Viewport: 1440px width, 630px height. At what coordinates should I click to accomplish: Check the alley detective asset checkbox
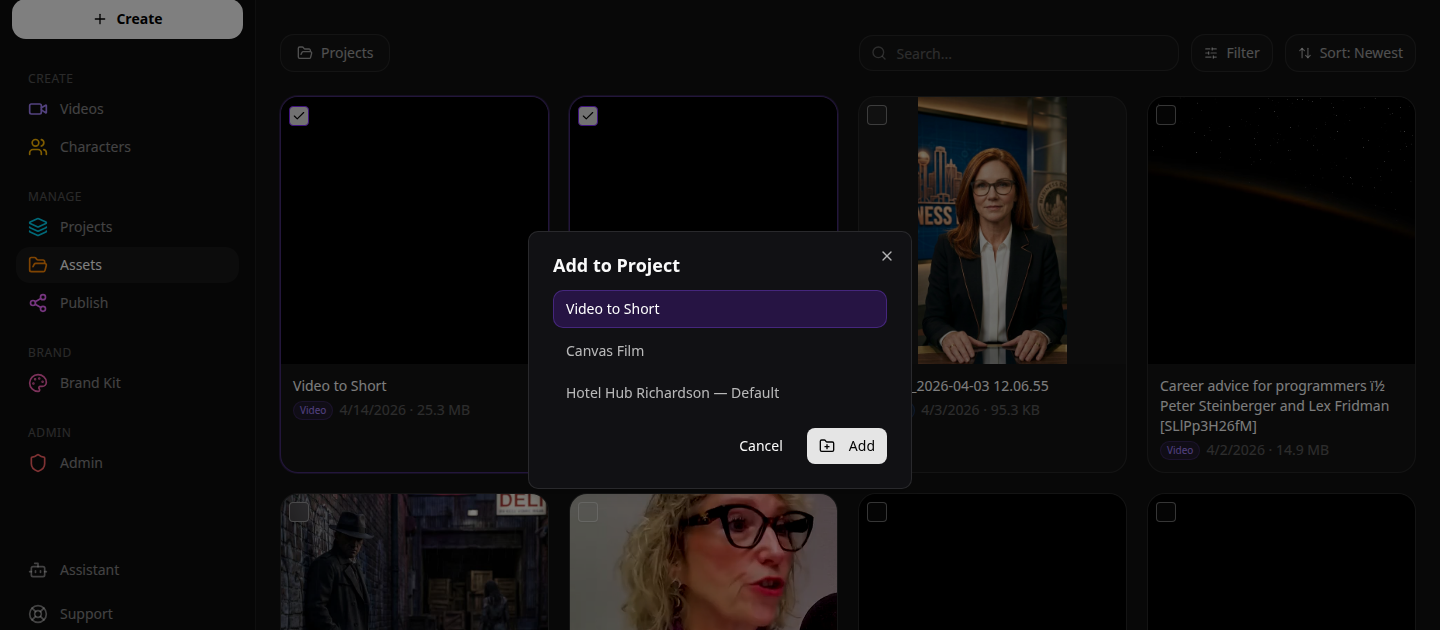coord(299,512)
